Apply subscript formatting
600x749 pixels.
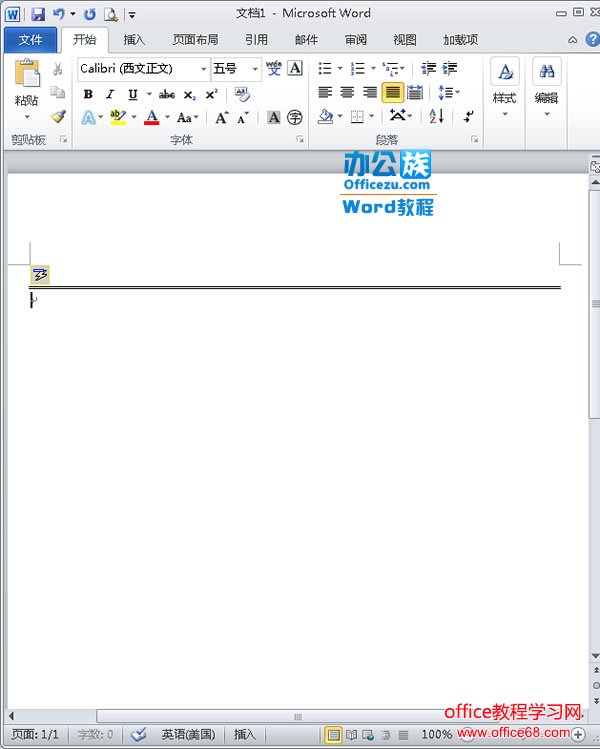[x=190, y=95]
